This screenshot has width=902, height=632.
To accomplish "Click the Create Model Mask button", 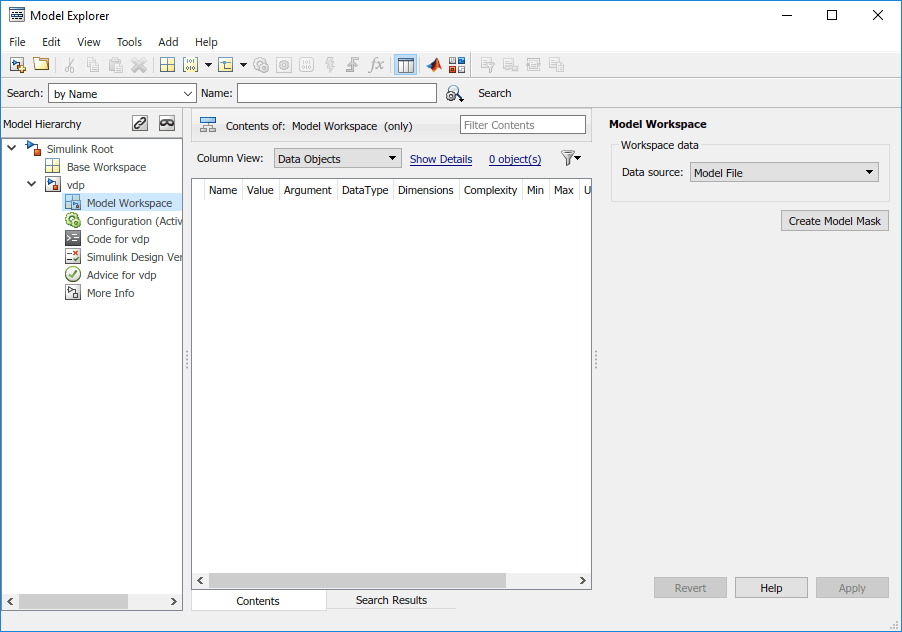I will click(834, 221).
